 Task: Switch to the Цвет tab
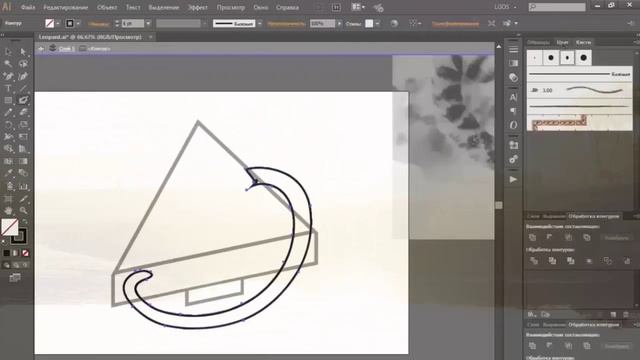pyautogui.click(x=562, y=42)
